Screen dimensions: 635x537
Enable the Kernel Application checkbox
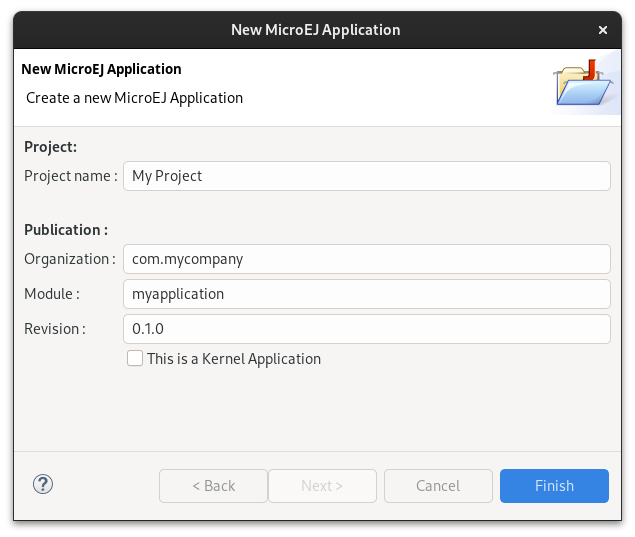pyautogui.click(x=135, y=358)
